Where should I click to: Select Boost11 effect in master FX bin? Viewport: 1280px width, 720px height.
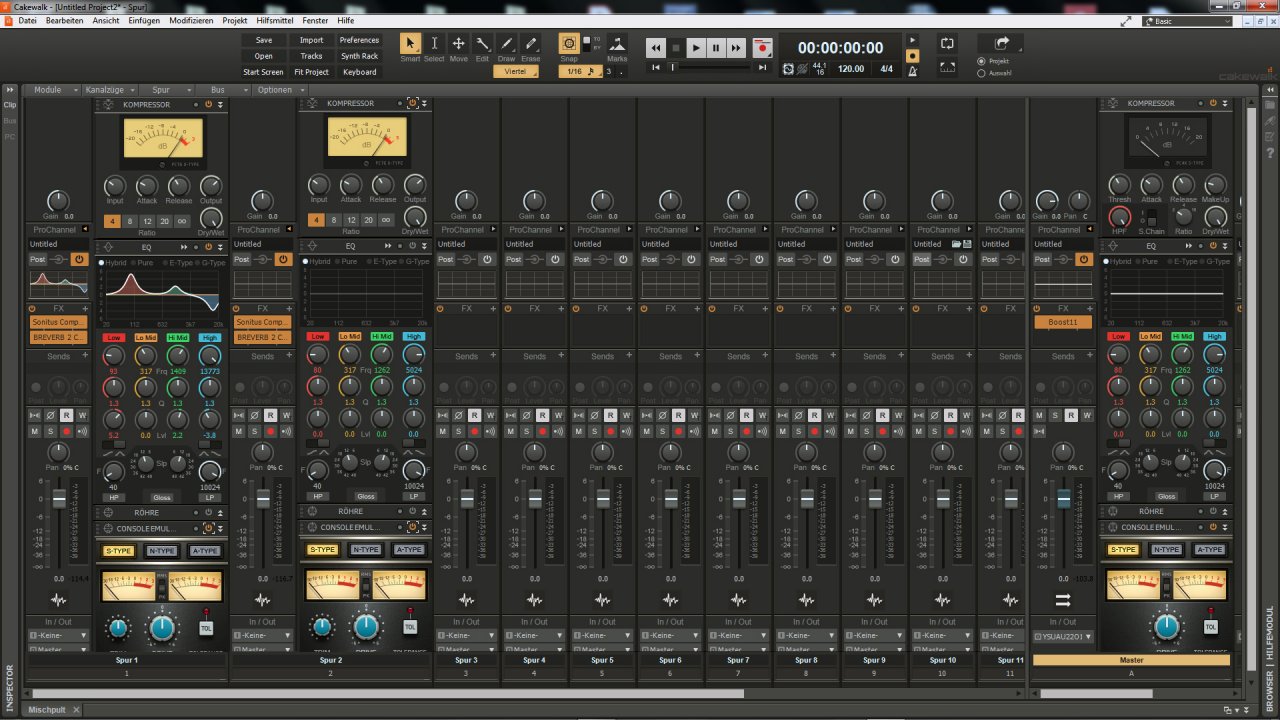click(x=1063, y=322)
